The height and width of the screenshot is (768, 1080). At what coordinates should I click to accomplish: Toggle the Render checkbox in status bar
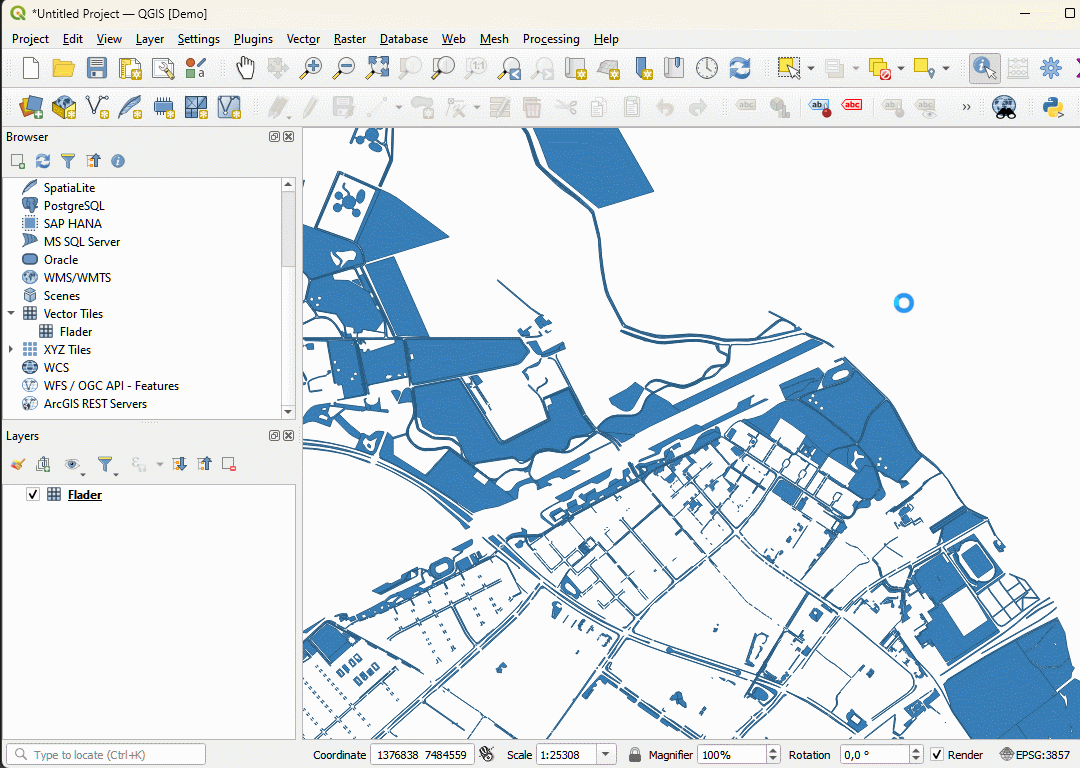click(937, 755)
